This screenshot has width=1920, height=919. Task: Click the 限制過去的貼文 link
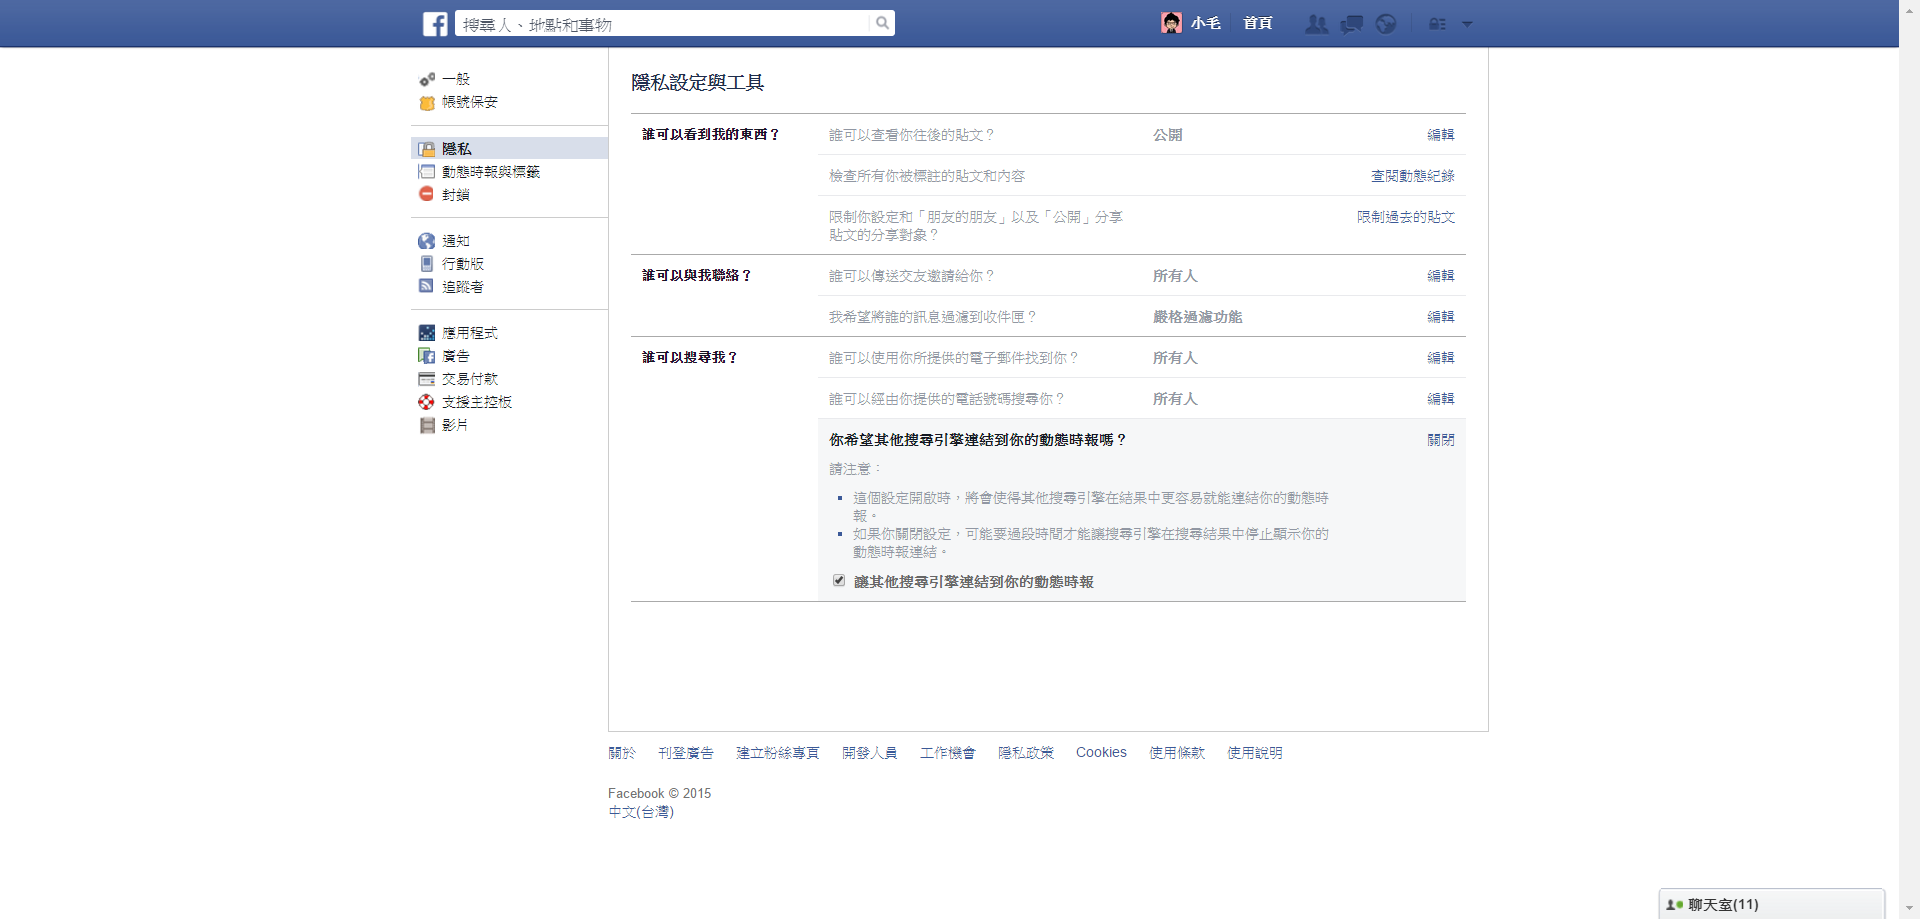(1405, 217)
